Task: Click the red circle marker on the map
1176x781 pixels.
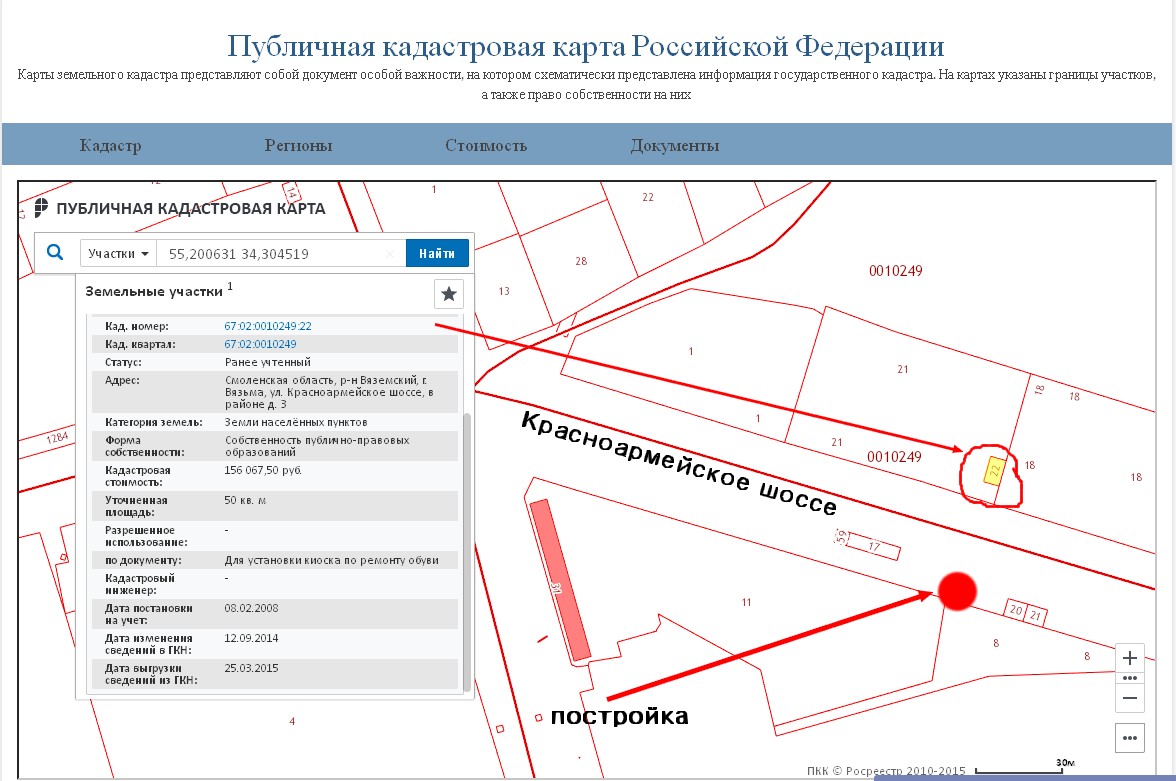Action: [957, 591]
